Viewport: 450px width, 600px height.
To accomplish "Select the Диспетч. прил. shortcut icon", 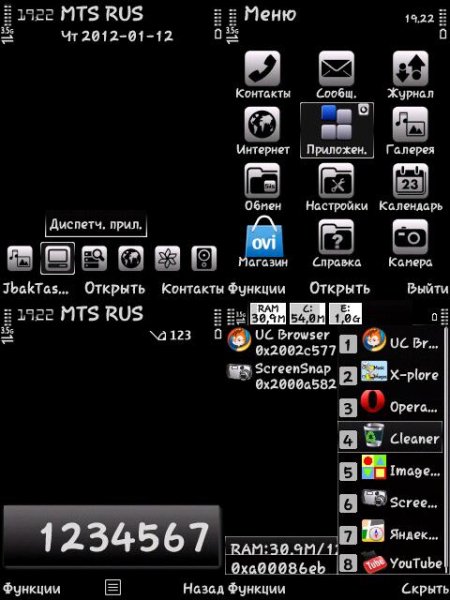I will coord(57,258).
